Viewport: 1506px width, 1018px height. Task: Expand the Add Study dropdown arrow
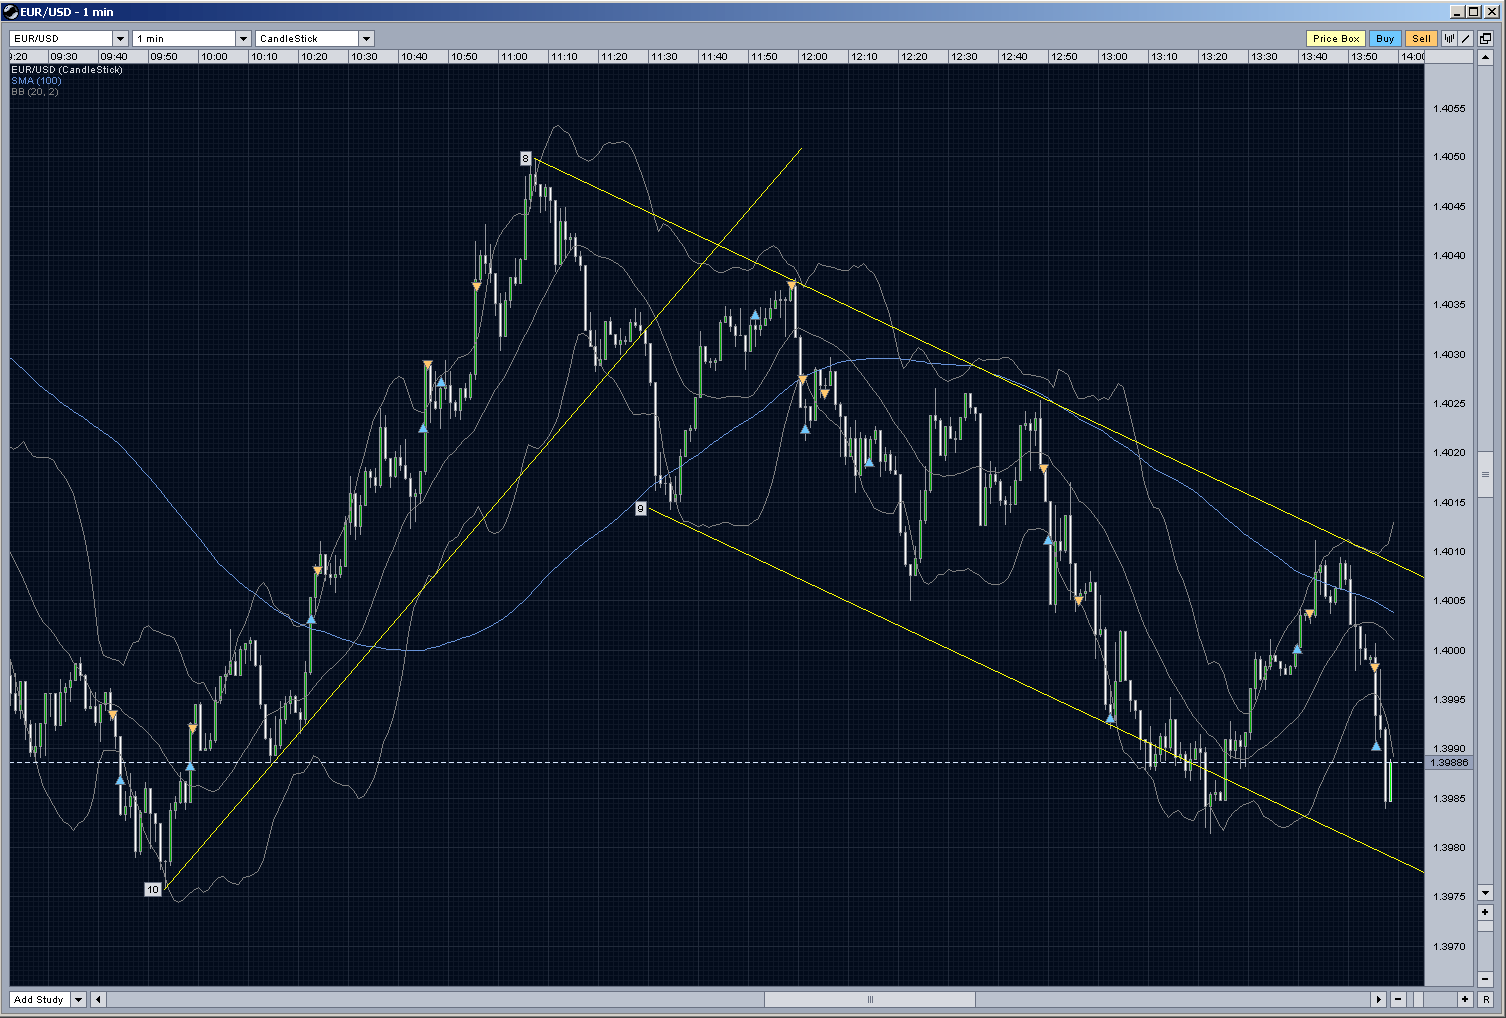click(79, 999)
